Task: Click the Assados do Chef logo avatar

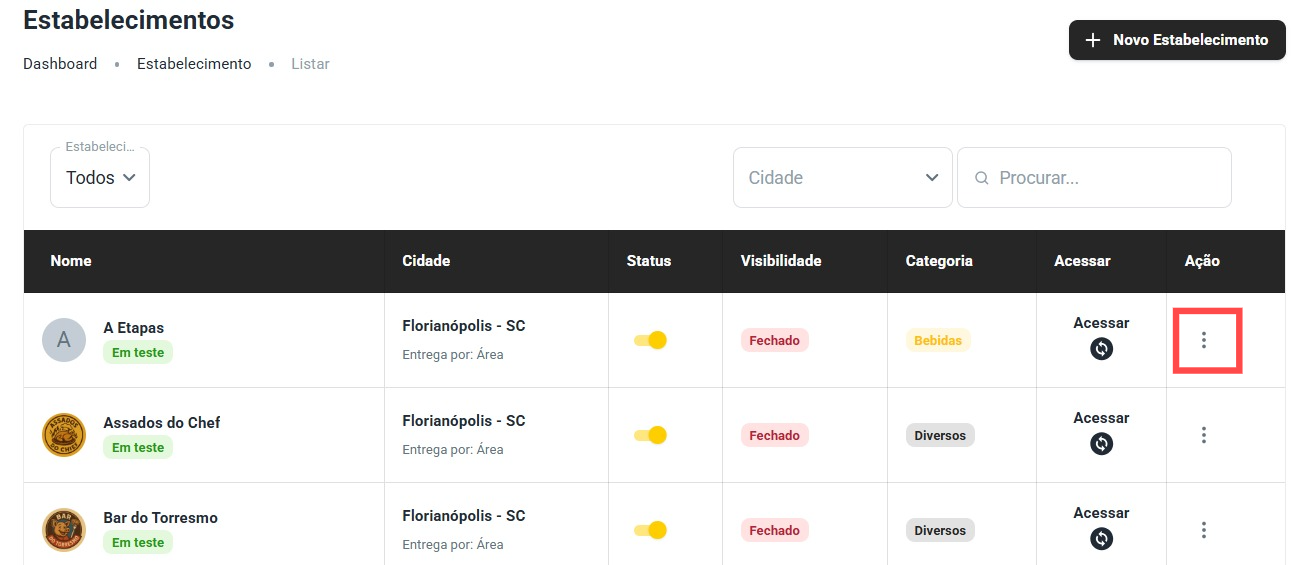Action: 64,435
